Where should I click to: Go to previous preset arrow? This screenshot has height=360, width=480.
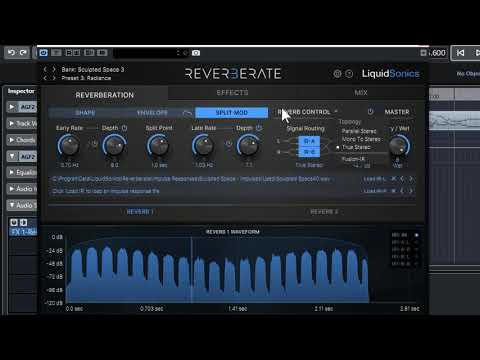[x=46, y=78]
